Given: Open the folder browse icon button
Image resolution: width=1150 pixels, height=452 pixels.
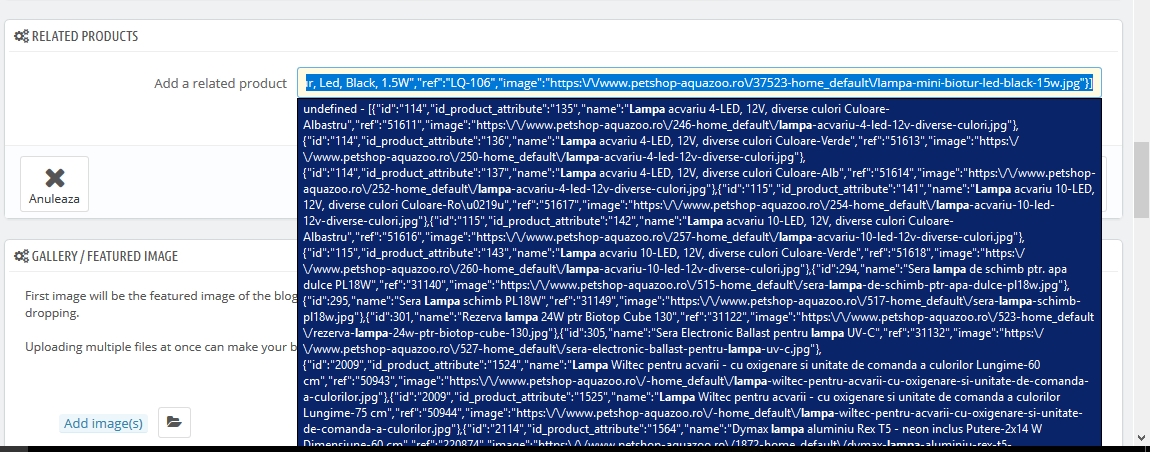Looking at the screenshot, I should [174, 423].
